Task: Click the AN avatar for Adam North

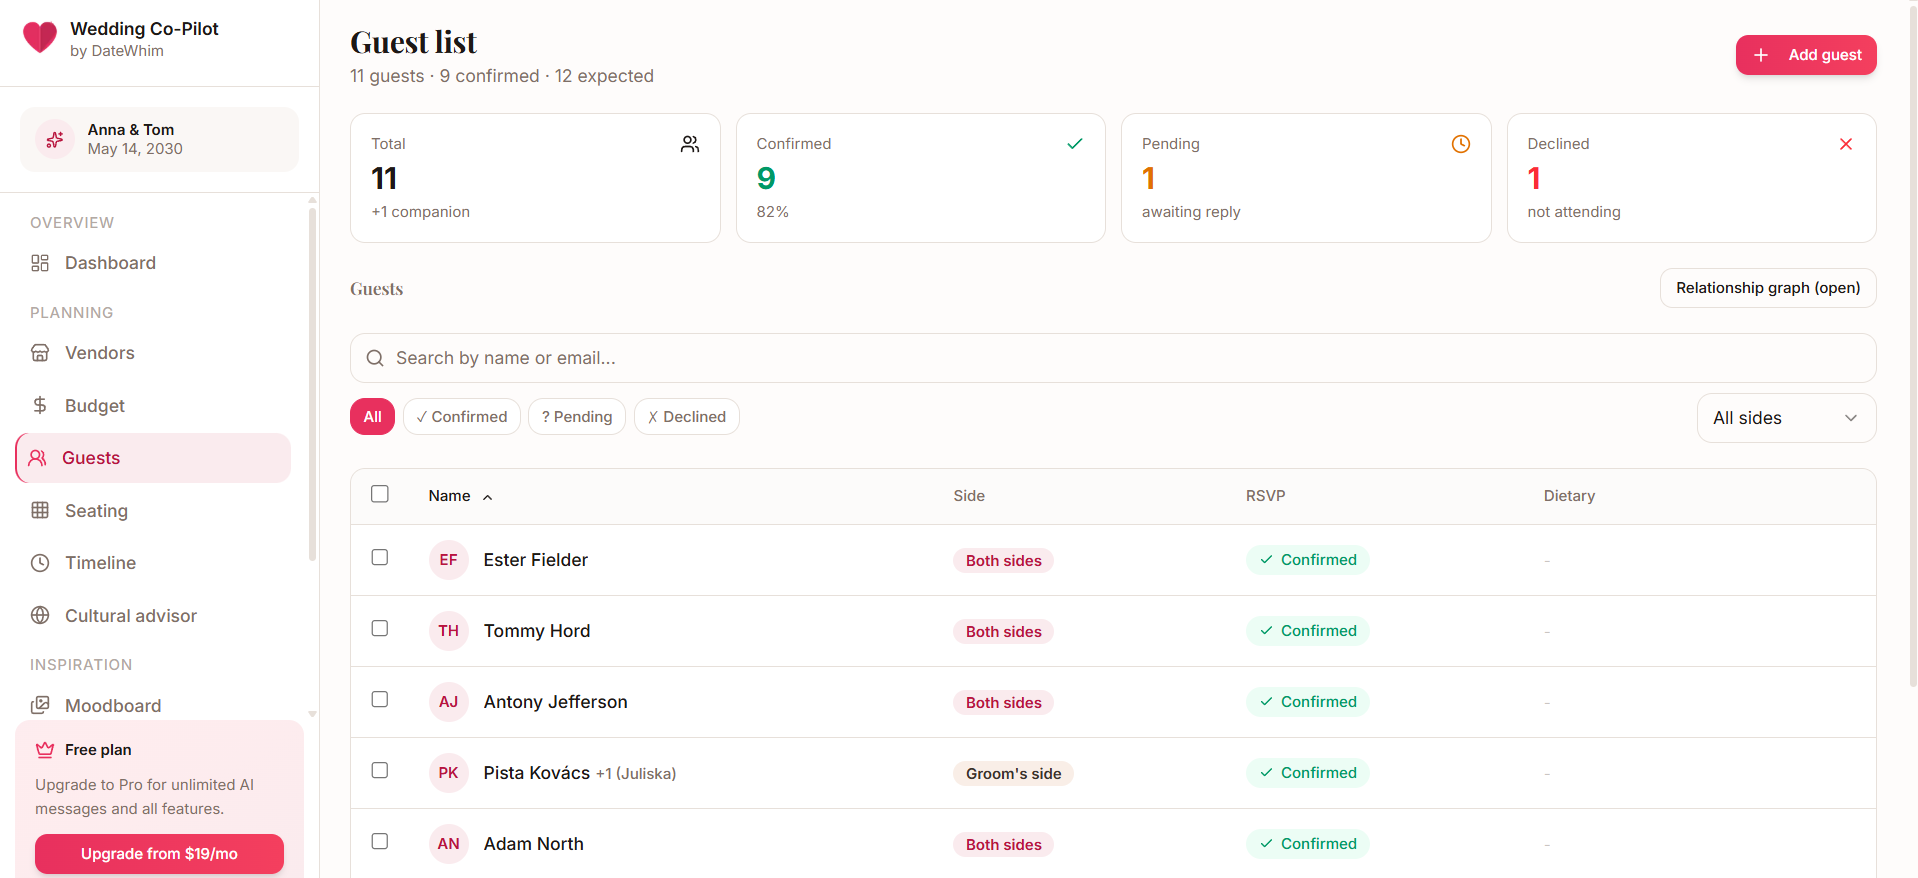Action: 449,844
